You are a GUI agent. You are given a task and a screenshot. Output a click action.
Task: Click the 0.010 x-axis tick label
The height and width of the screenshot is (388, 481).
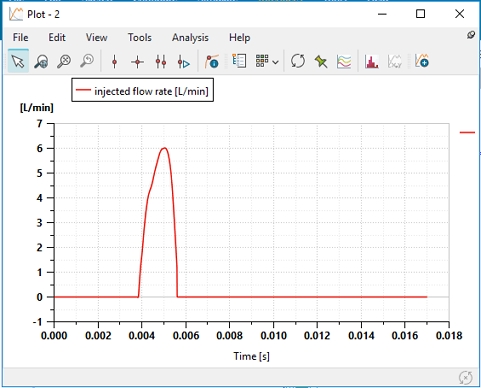pos(273,335)
